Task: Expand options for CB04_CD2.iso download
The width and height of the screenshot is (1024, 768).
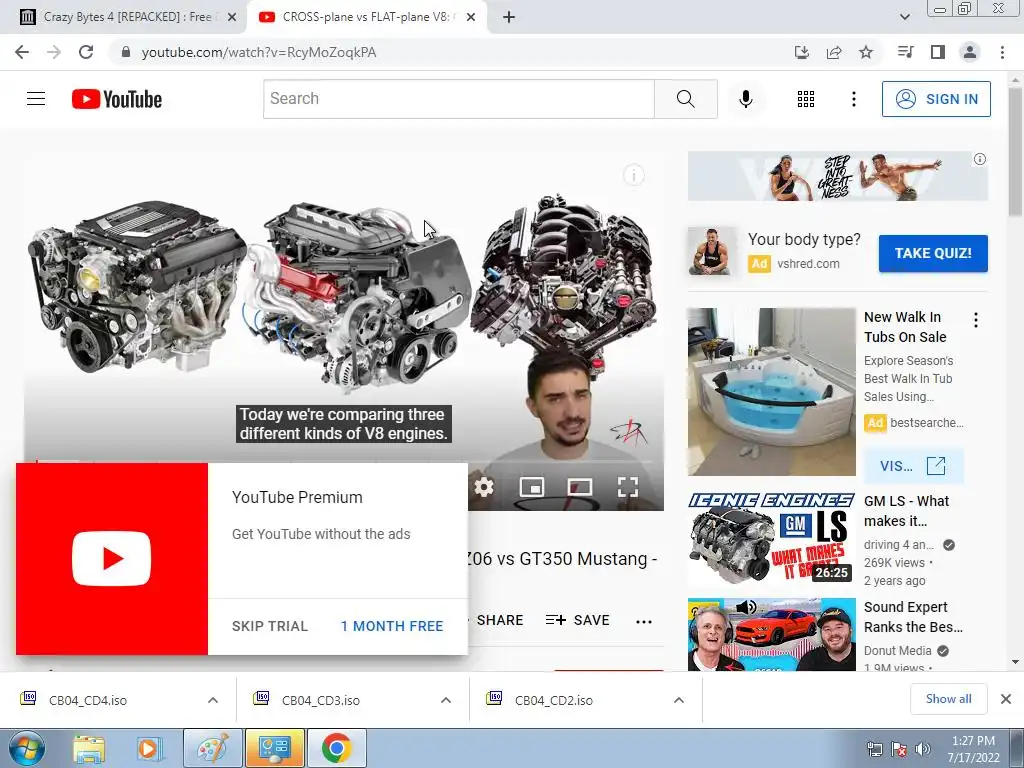Action: pyautogui.click(x=679, y=700)
